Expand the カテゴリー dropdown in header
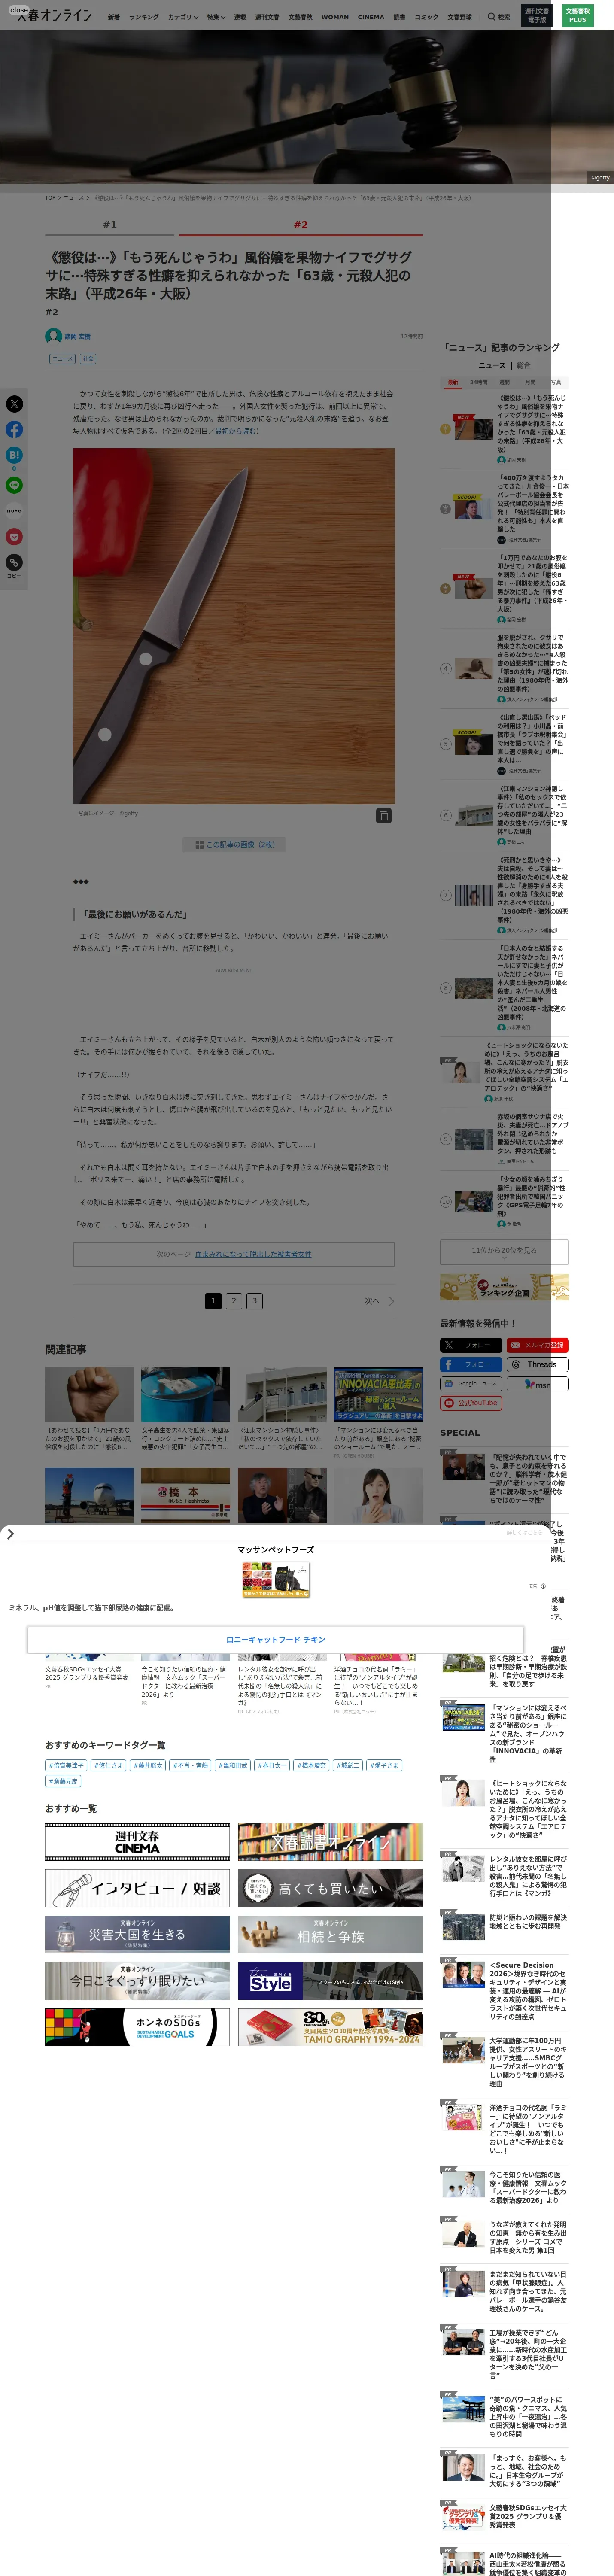614x2576 pixels. pos(182,17)
